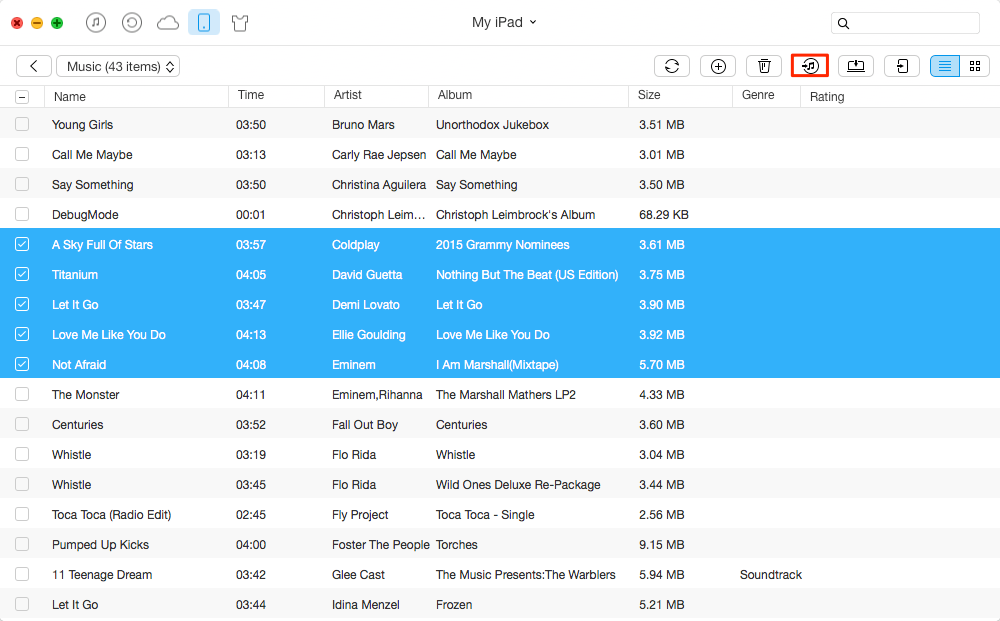Check The Monster row checkbox
The width and height of the screenshot is (1000, 621).
pos(22,394)
